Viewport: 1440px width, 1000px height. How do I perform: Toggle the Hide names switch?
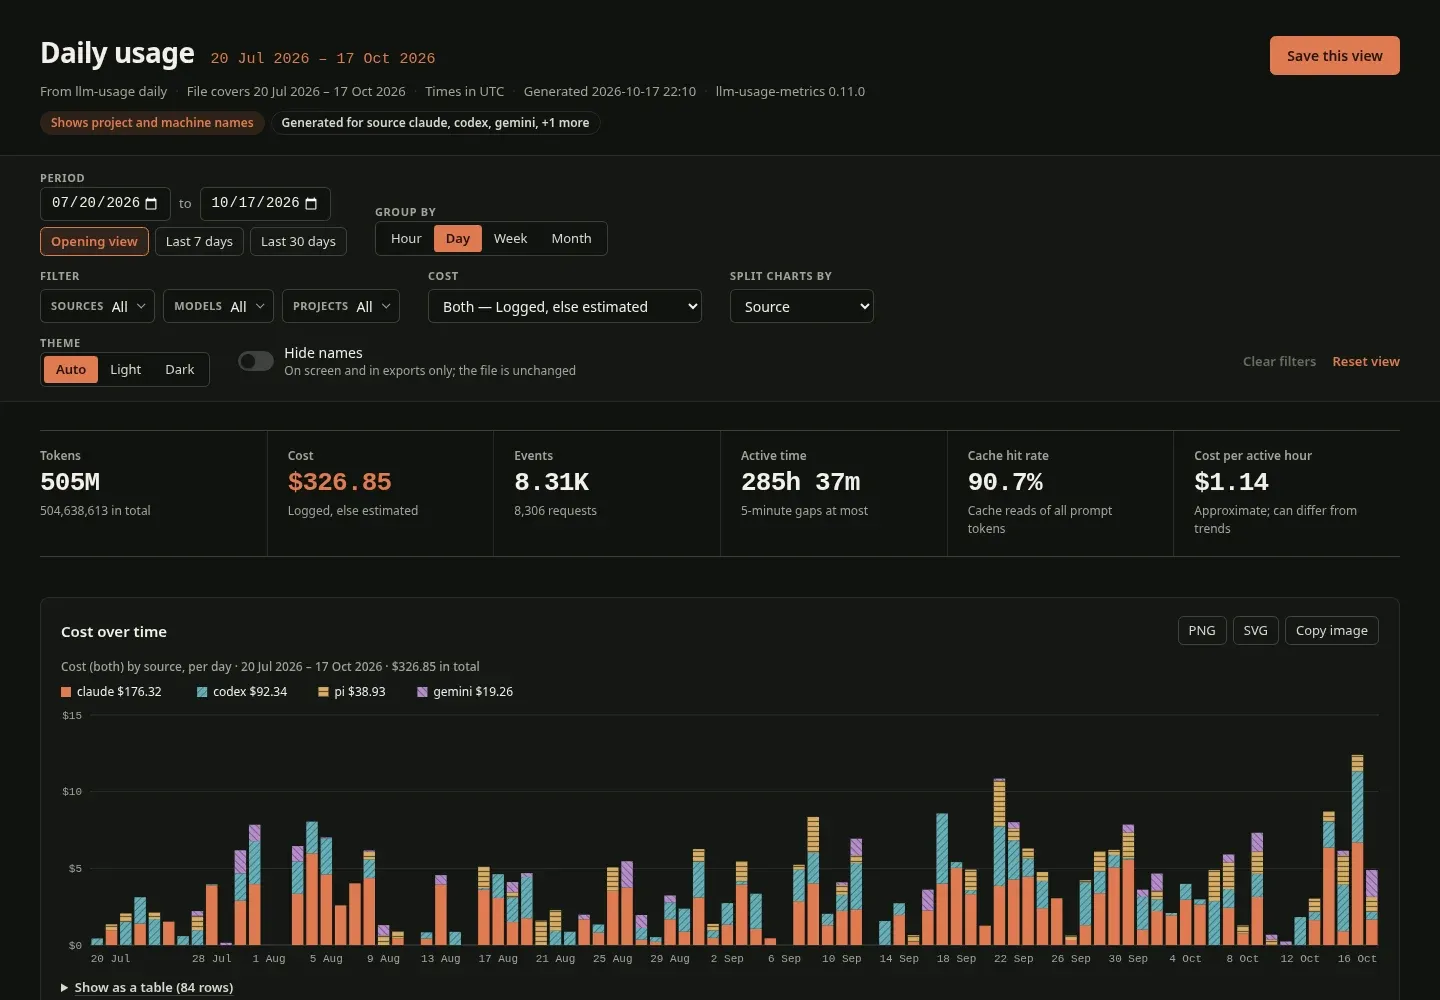(x=256, y=361)
